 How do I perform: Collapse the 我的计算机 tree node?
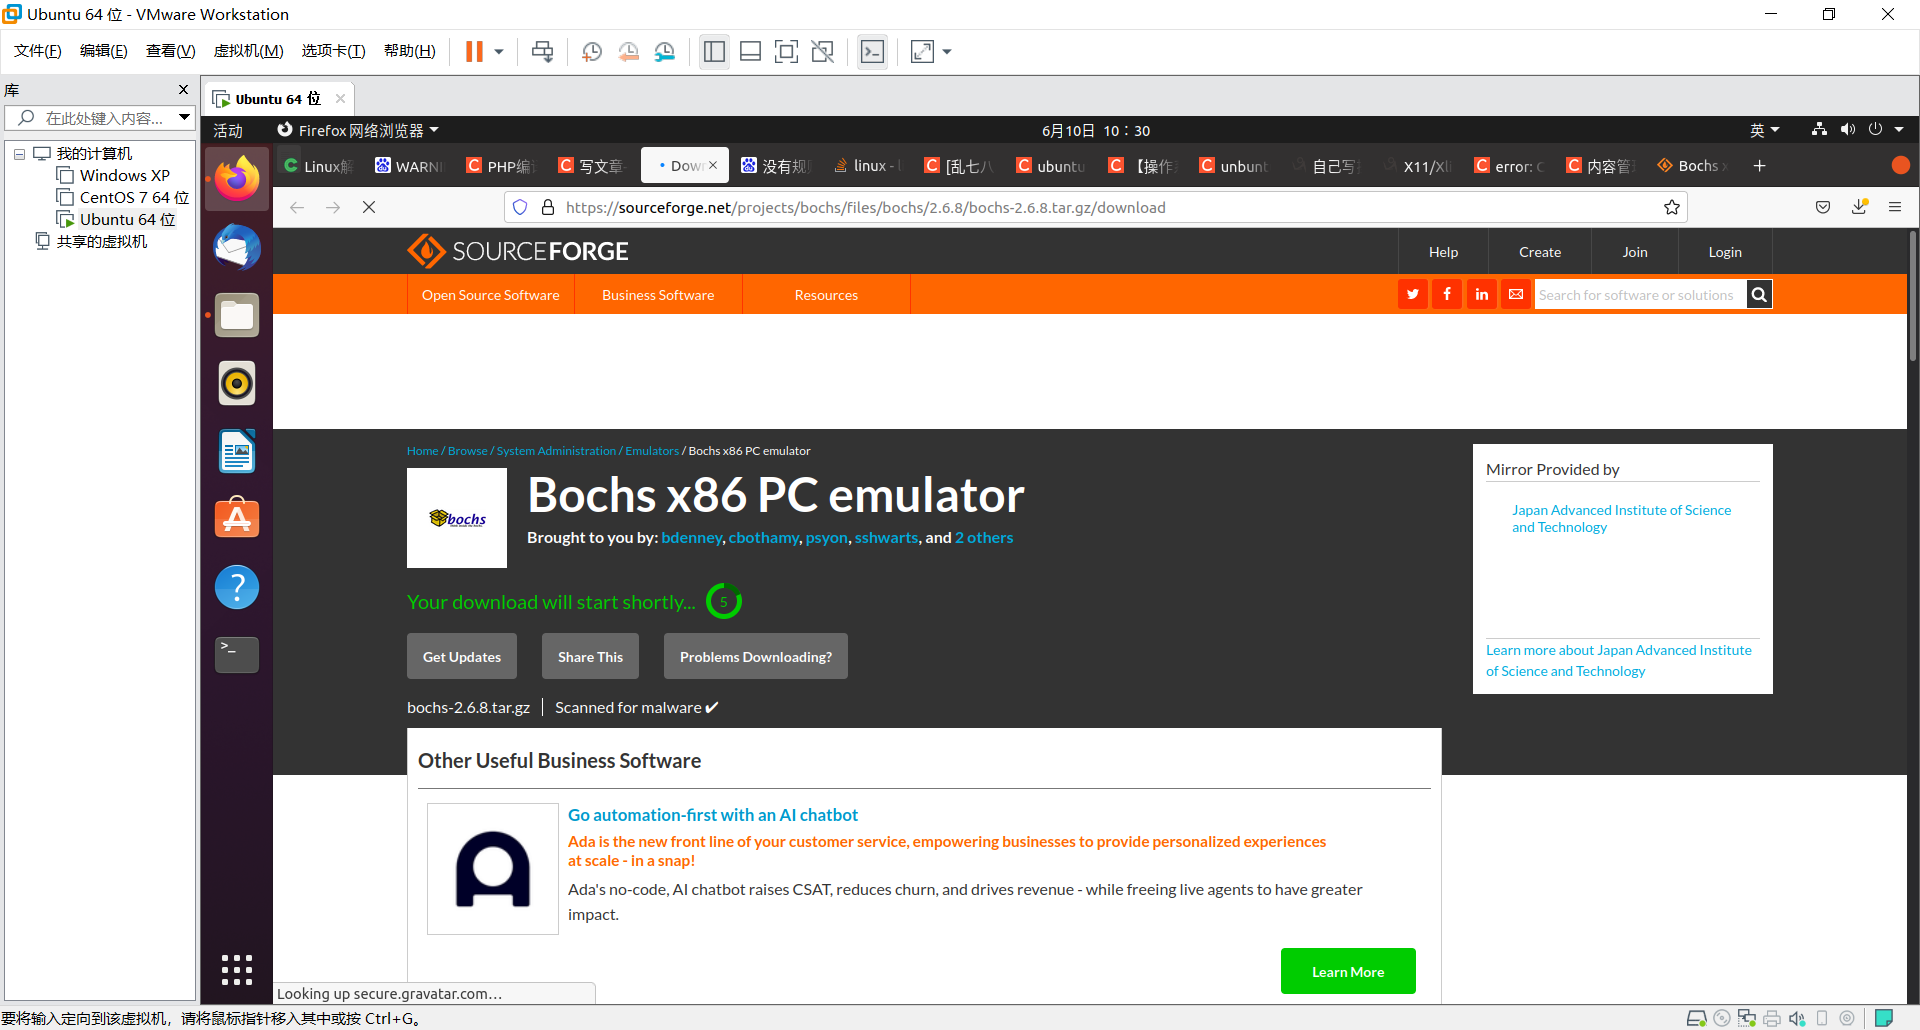point(19,154)
